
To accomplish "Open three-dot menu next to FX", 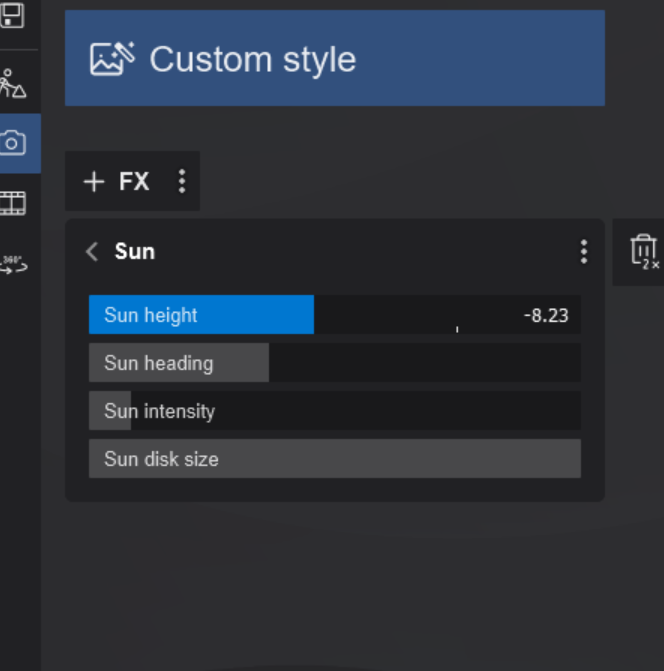I will 181,181.
